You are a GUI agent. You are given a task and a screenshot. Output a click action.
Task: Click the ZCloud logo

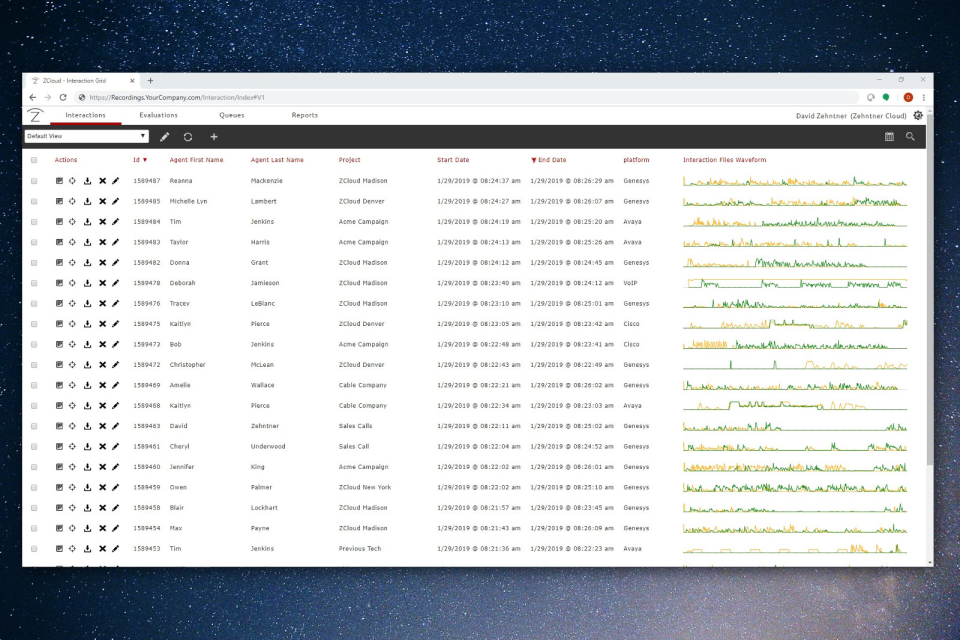coord(36,115)
